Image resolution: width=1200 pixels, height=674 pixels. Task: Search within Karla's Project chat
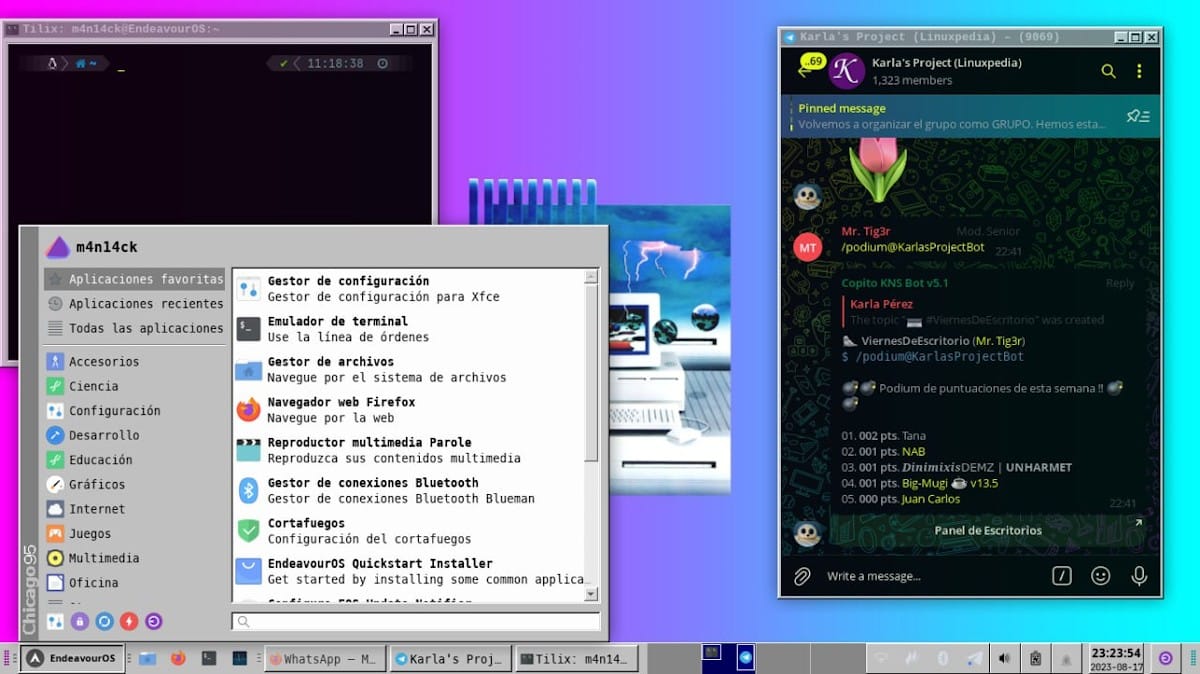(x=1108, y=71)
